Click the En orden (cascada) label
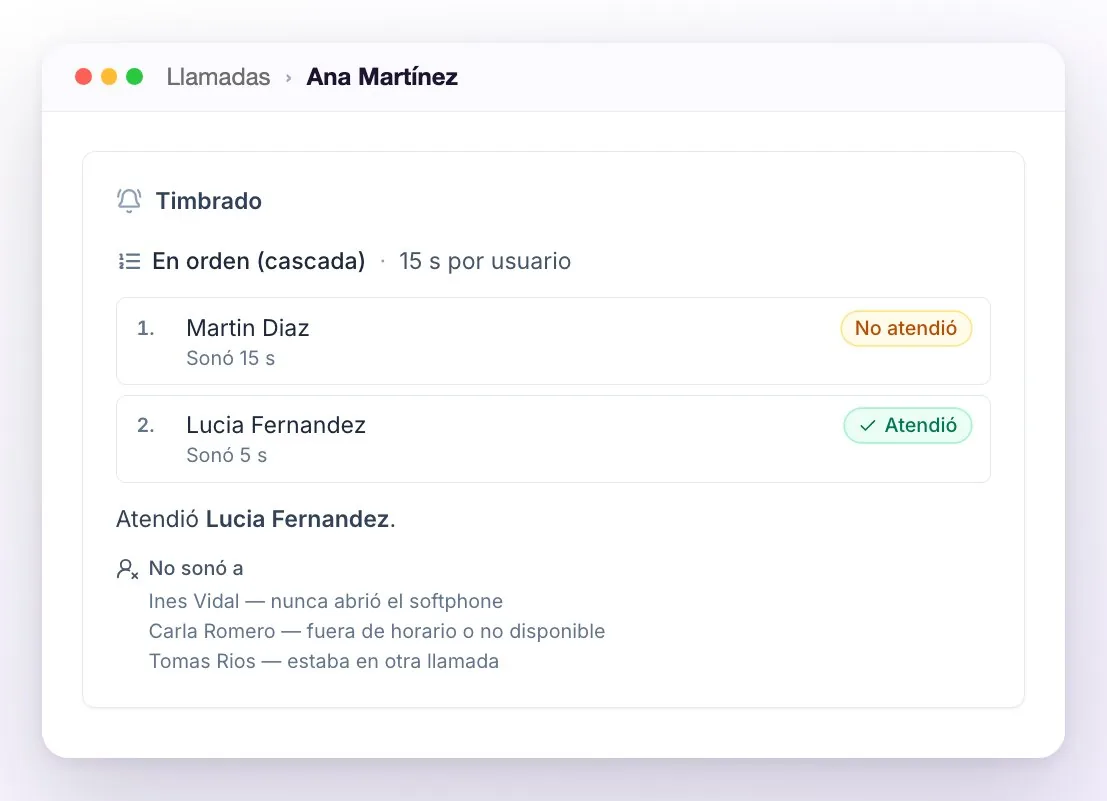This screenshot has height=801, width=1107. (x=258, y=261)
